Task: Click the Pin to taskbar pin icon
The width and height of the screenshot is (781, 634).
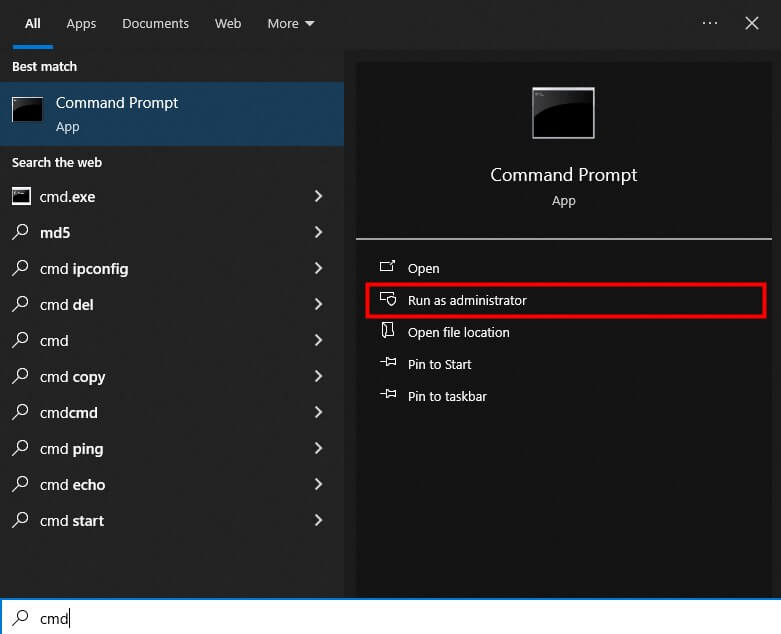Action: click(x=388, y=396)
